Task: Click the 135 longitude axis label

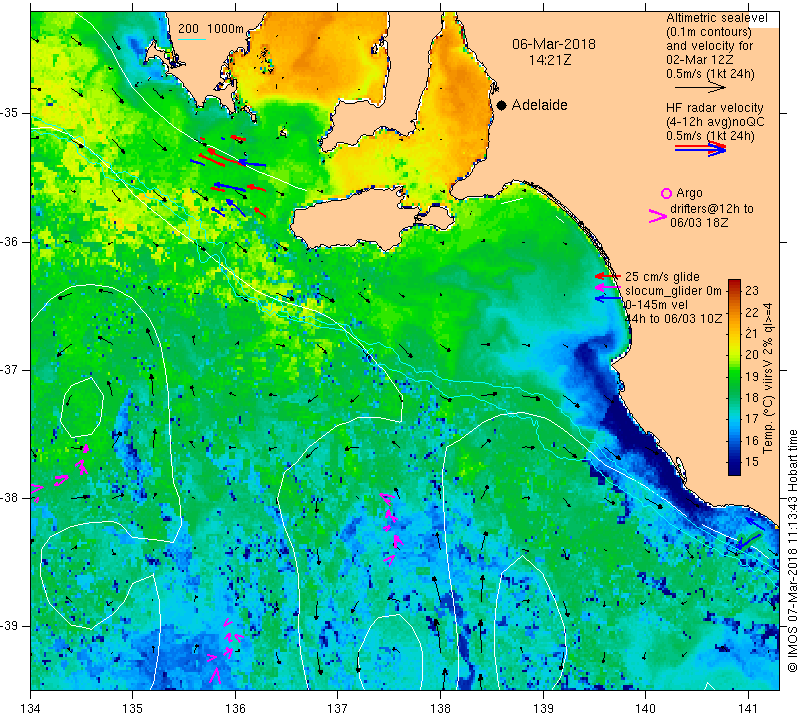Action: click(x=133, y=708)
